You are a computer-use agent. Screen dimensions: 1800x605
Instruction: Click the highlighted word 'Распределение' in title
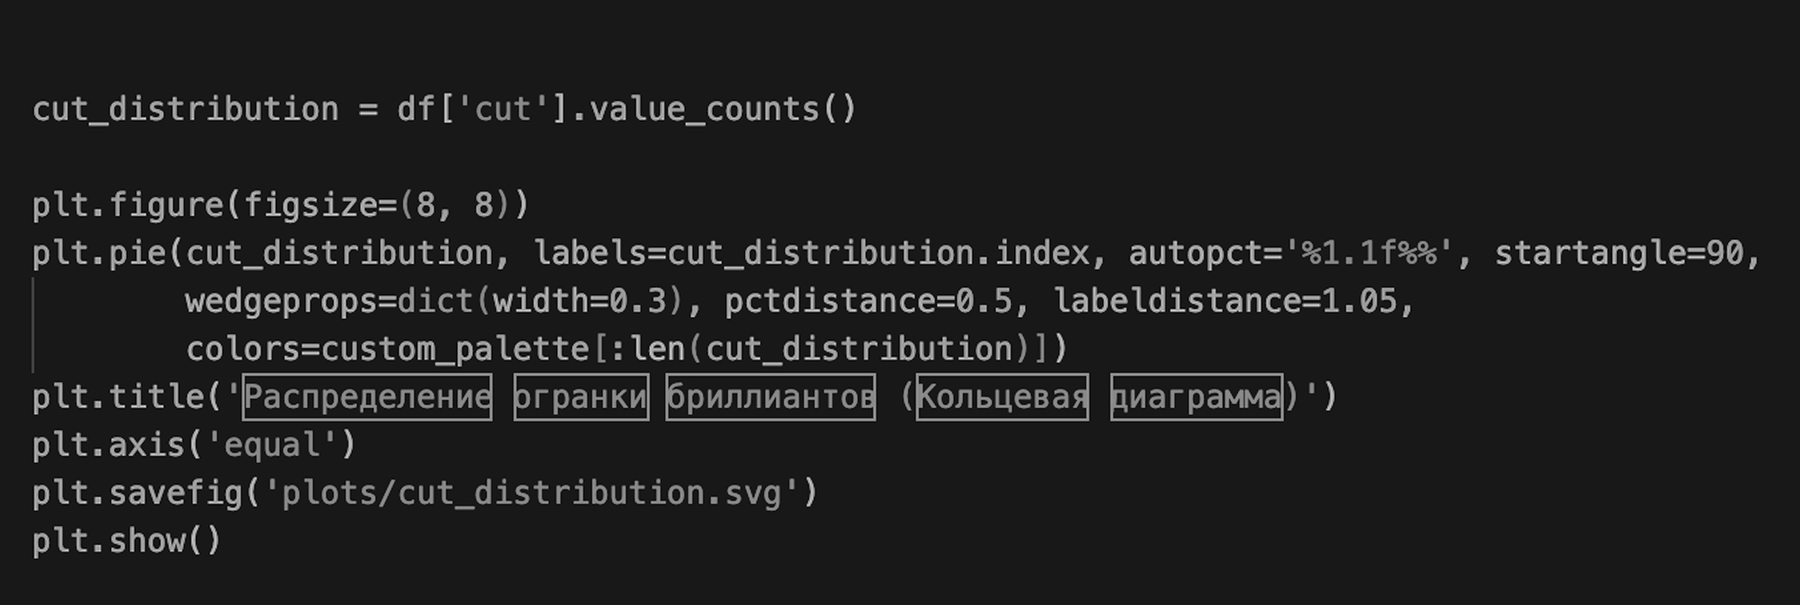367,397
